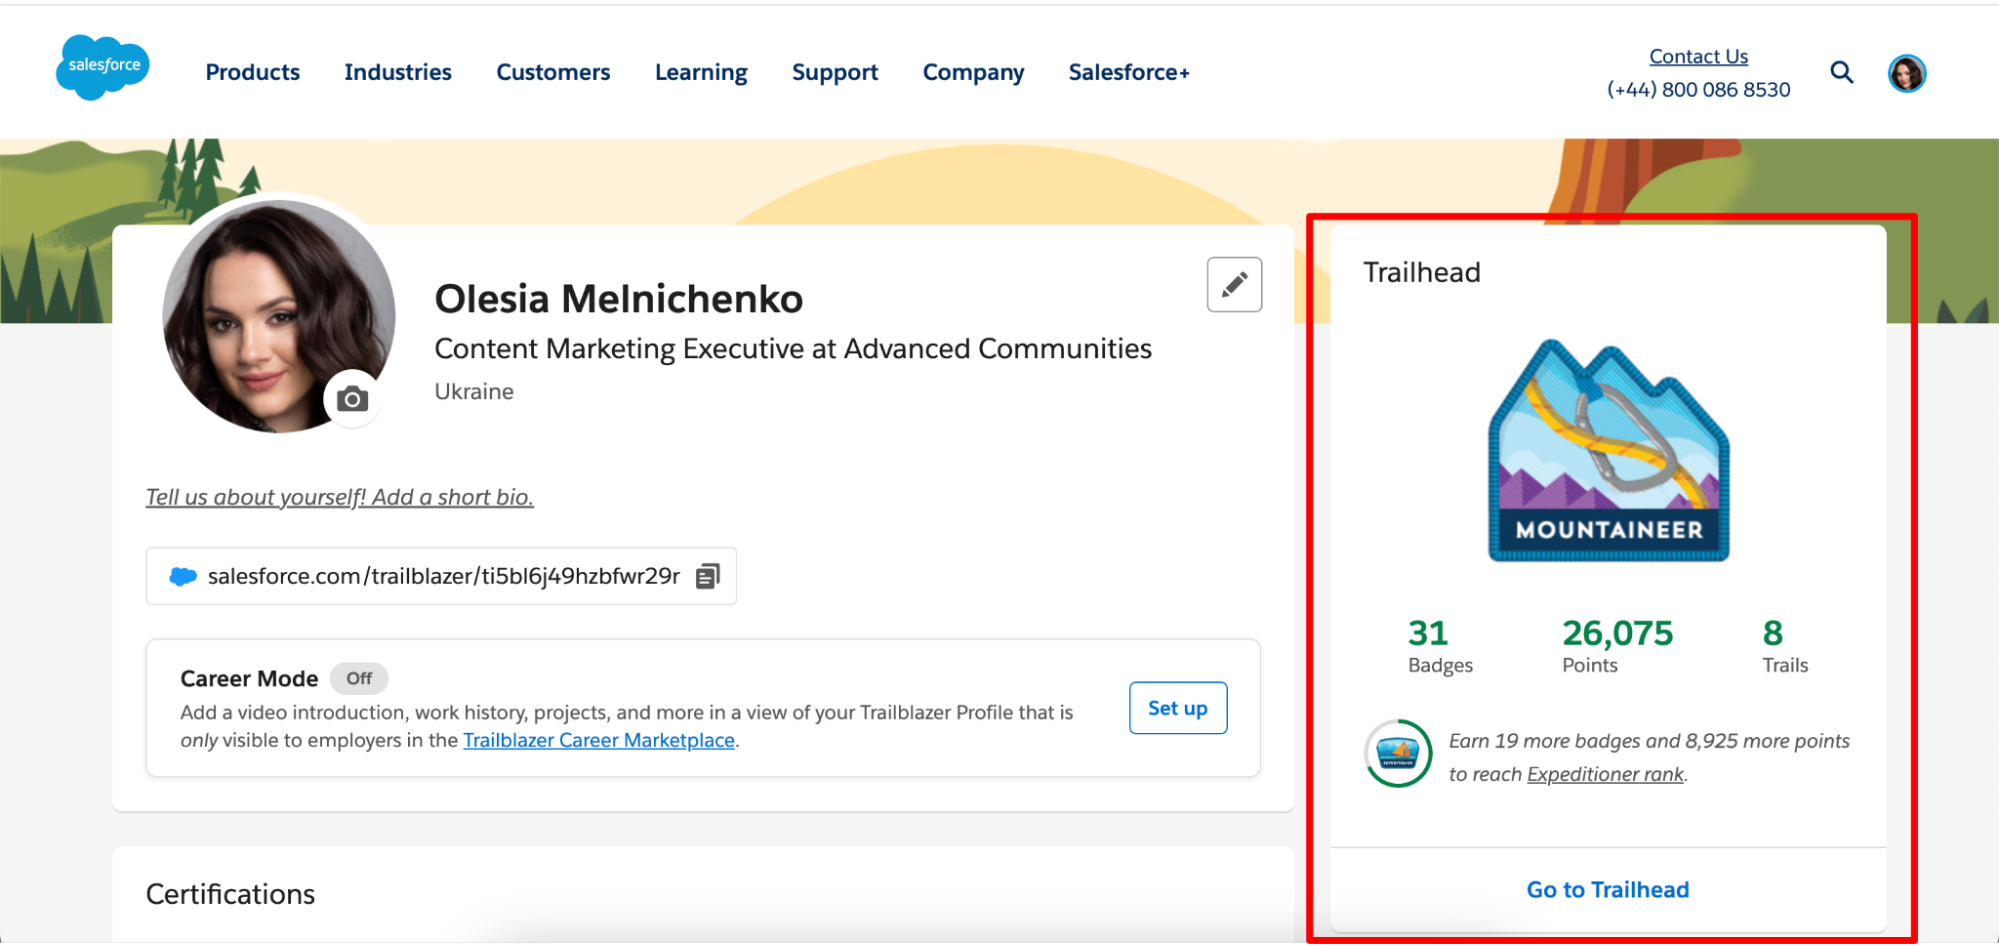Click the Add a short bio link

[x=340, y=497]
